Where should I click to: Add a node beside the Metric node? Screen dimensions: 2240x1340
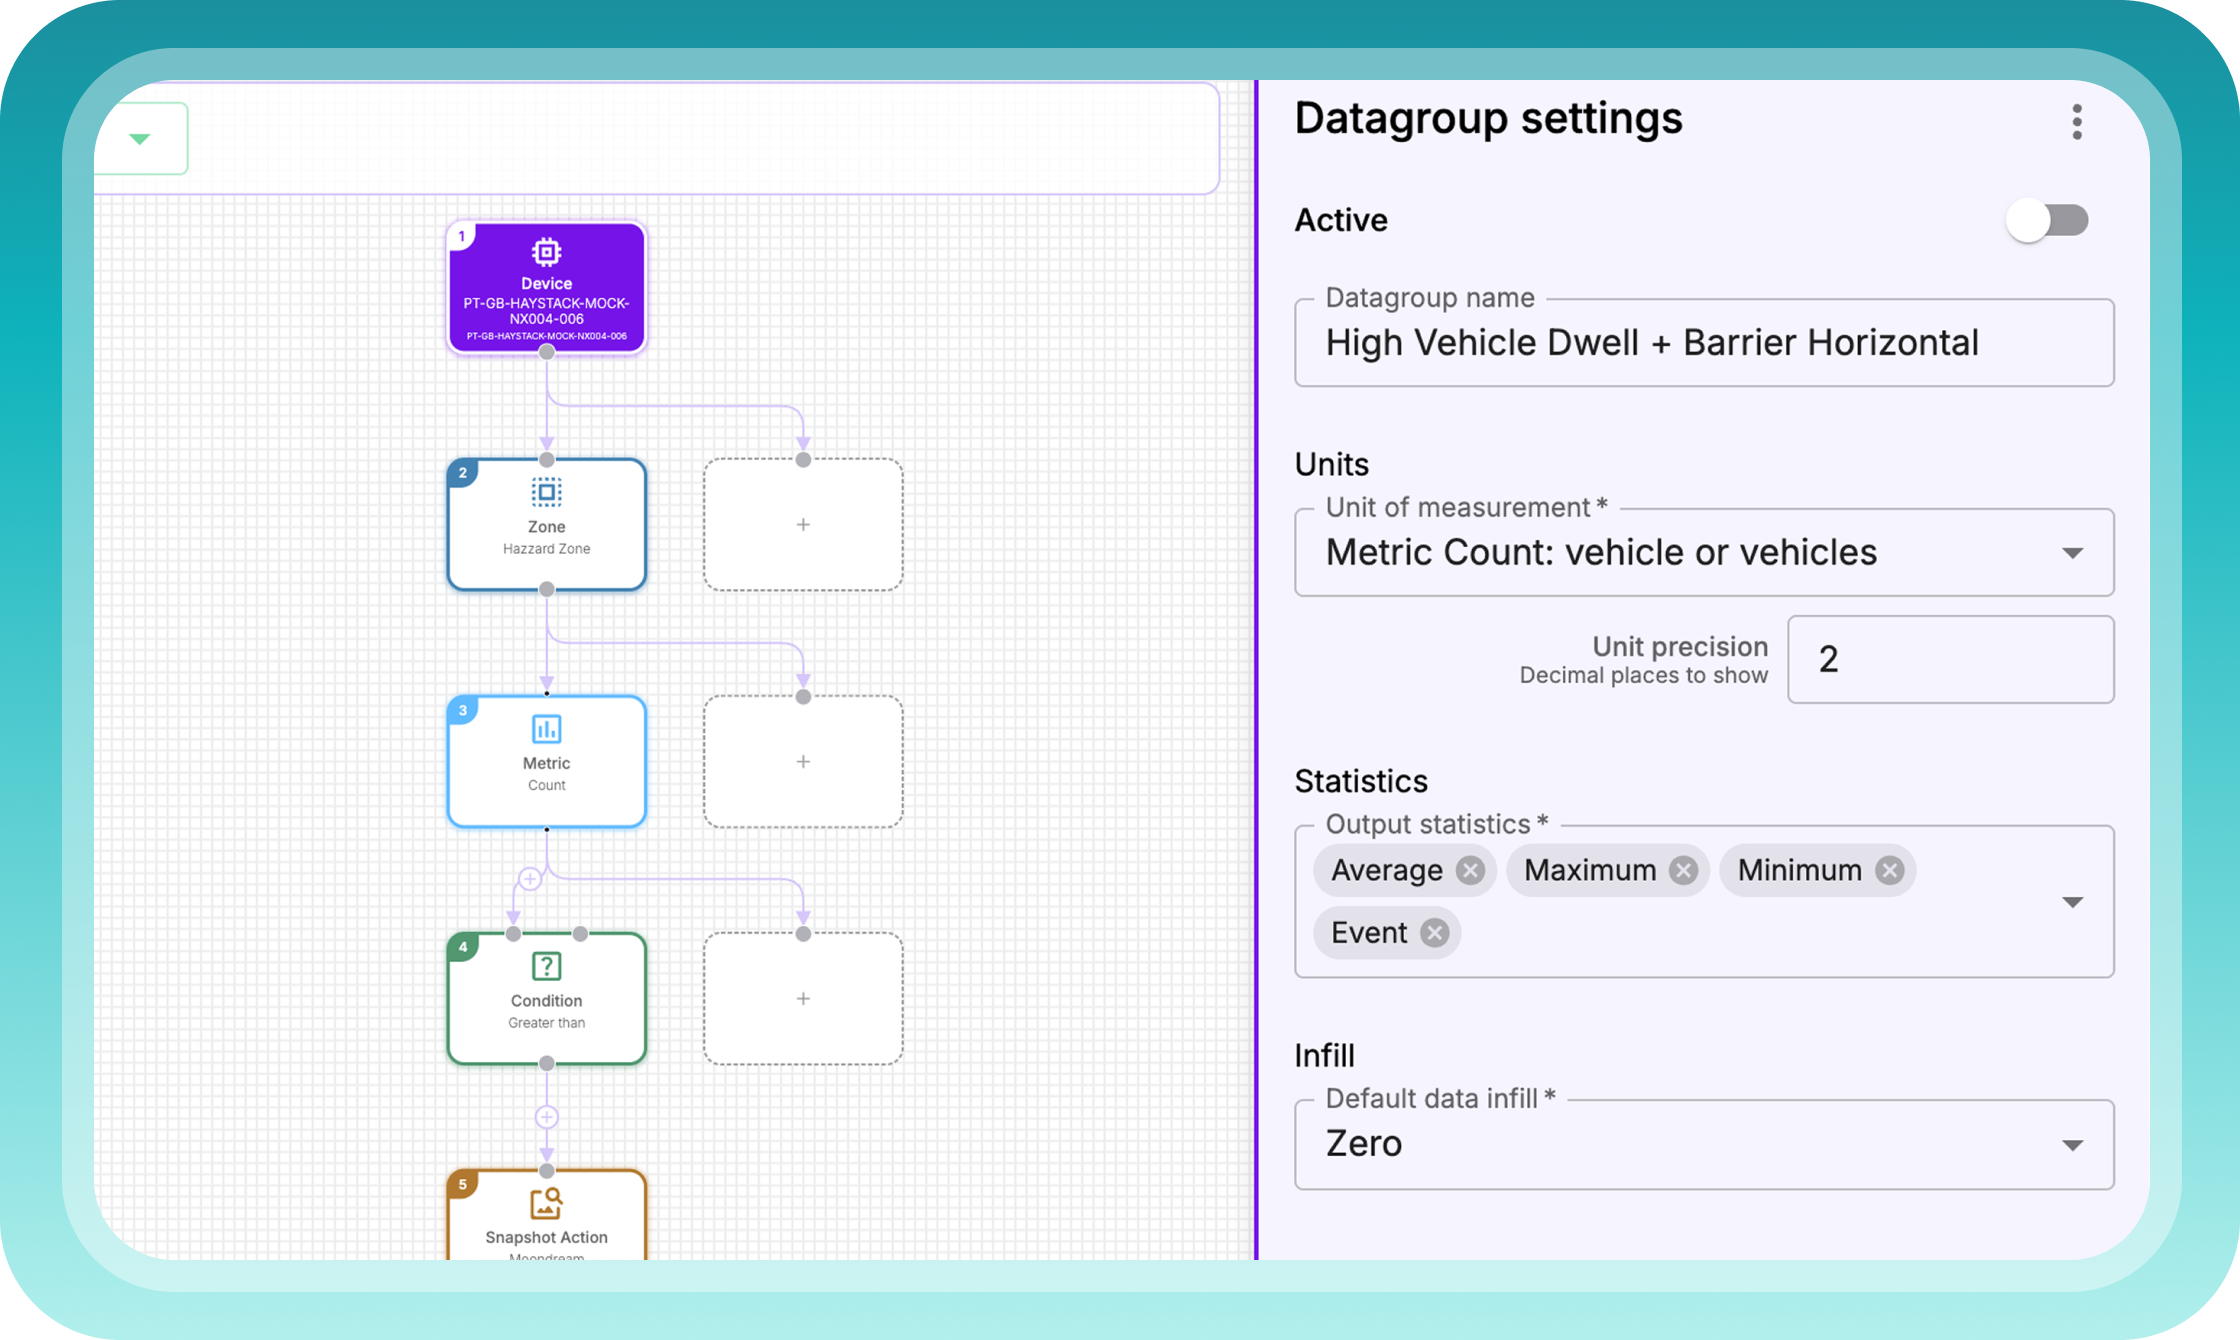tap(803, 762)
